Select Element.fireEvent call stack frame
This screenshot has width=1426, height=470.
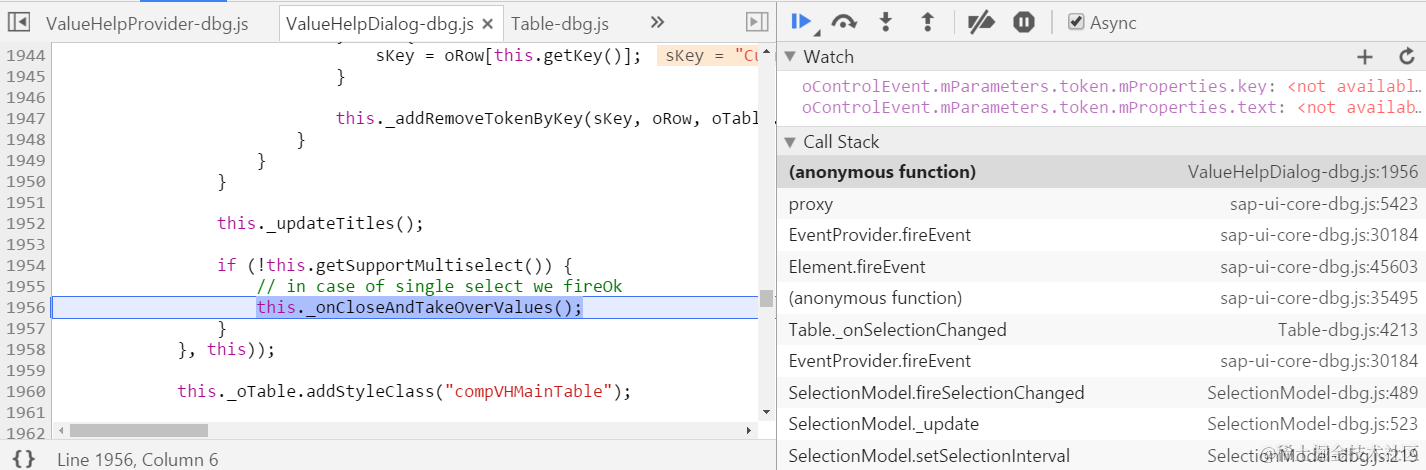click(1102, 267)
